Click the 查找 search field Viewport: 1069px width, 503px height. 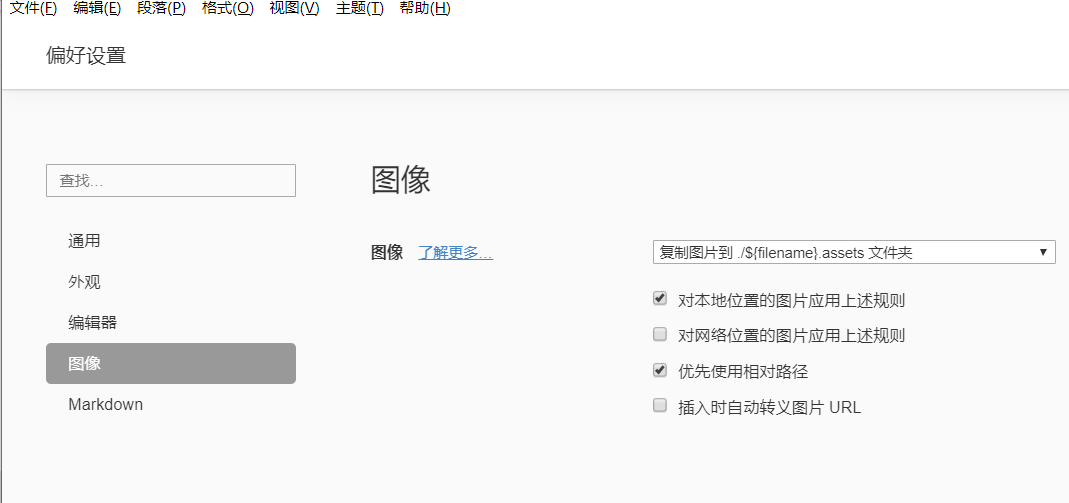[x=170, y=181]
